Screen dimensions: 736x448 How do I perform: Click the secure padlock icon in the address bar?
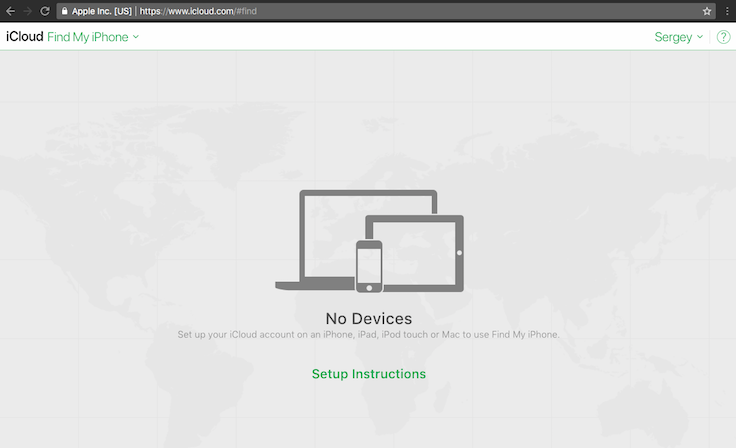64,11
